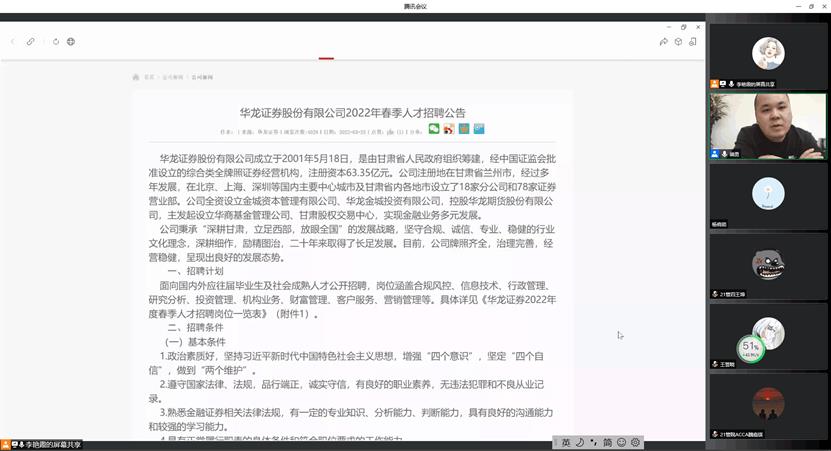Share article via WeChat icon
The image size is (831, 451).
434,129
